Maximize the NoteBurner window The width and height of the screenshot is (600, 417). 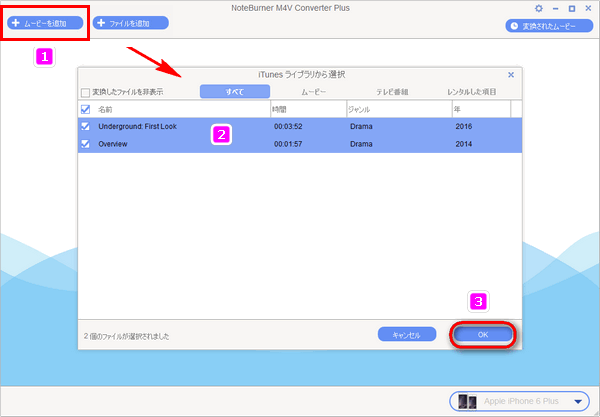point(572,8)
